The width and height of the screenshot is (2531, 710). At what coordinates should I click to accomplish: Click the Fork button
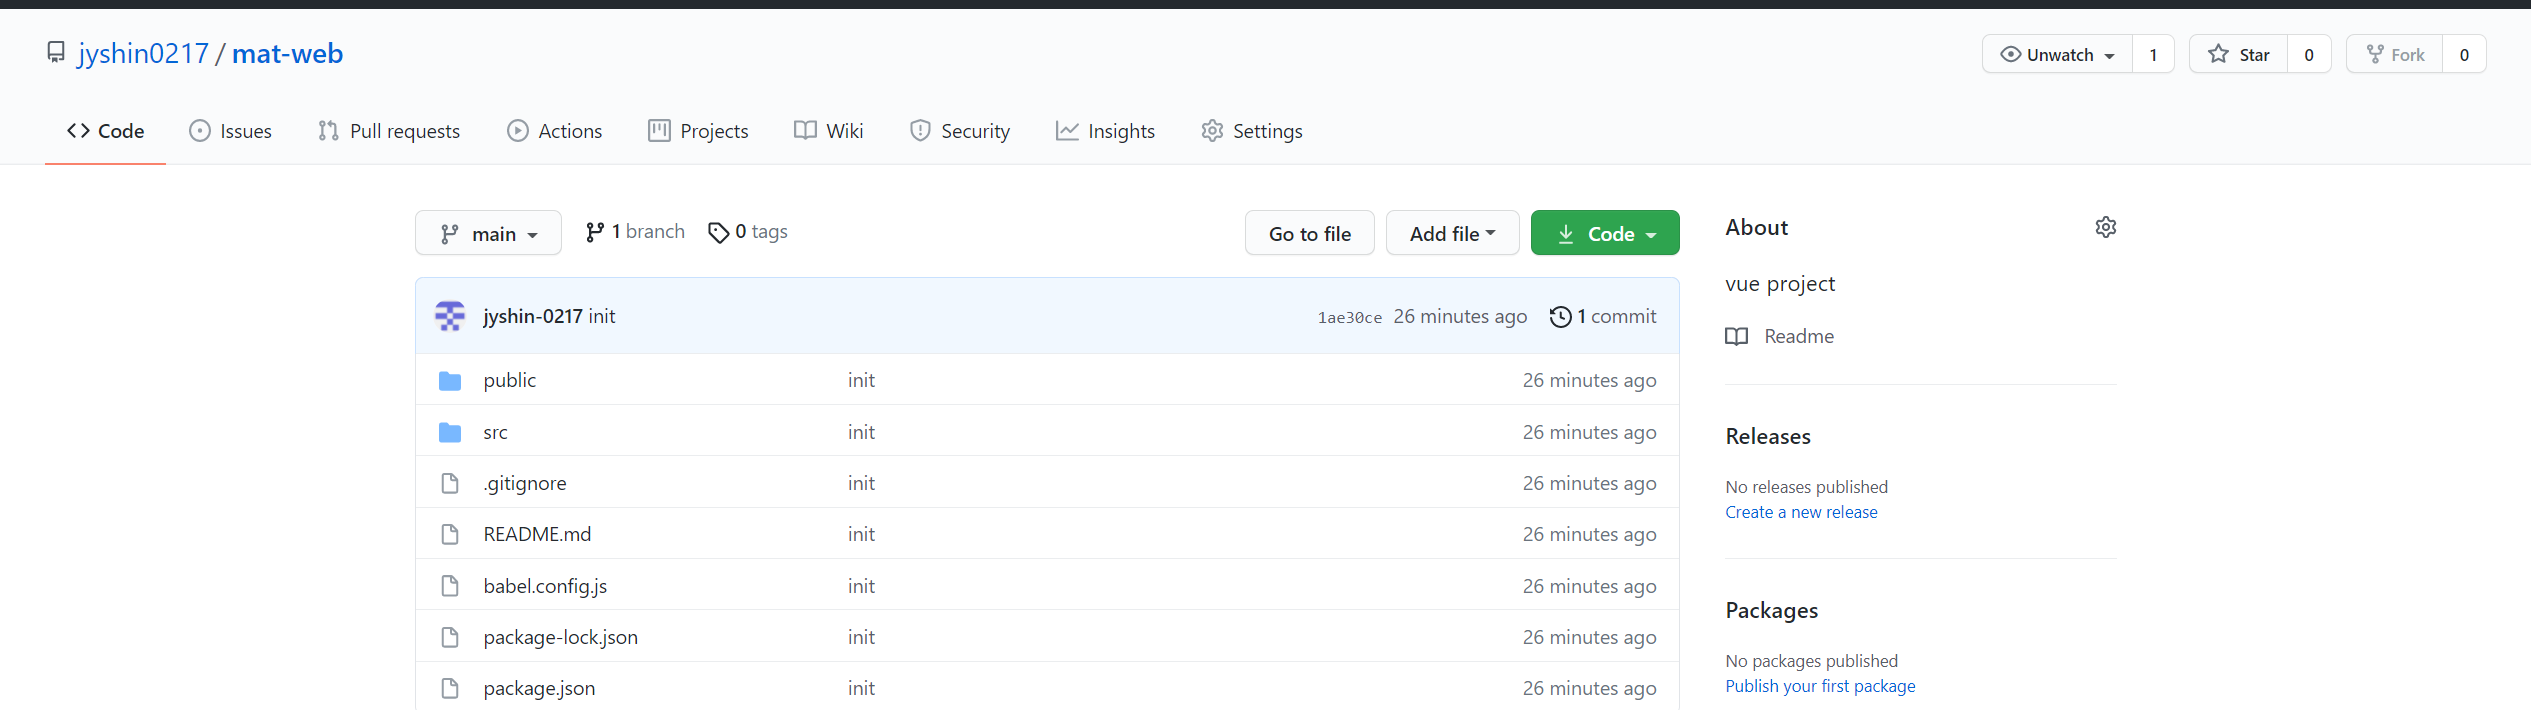point(2394,54)
